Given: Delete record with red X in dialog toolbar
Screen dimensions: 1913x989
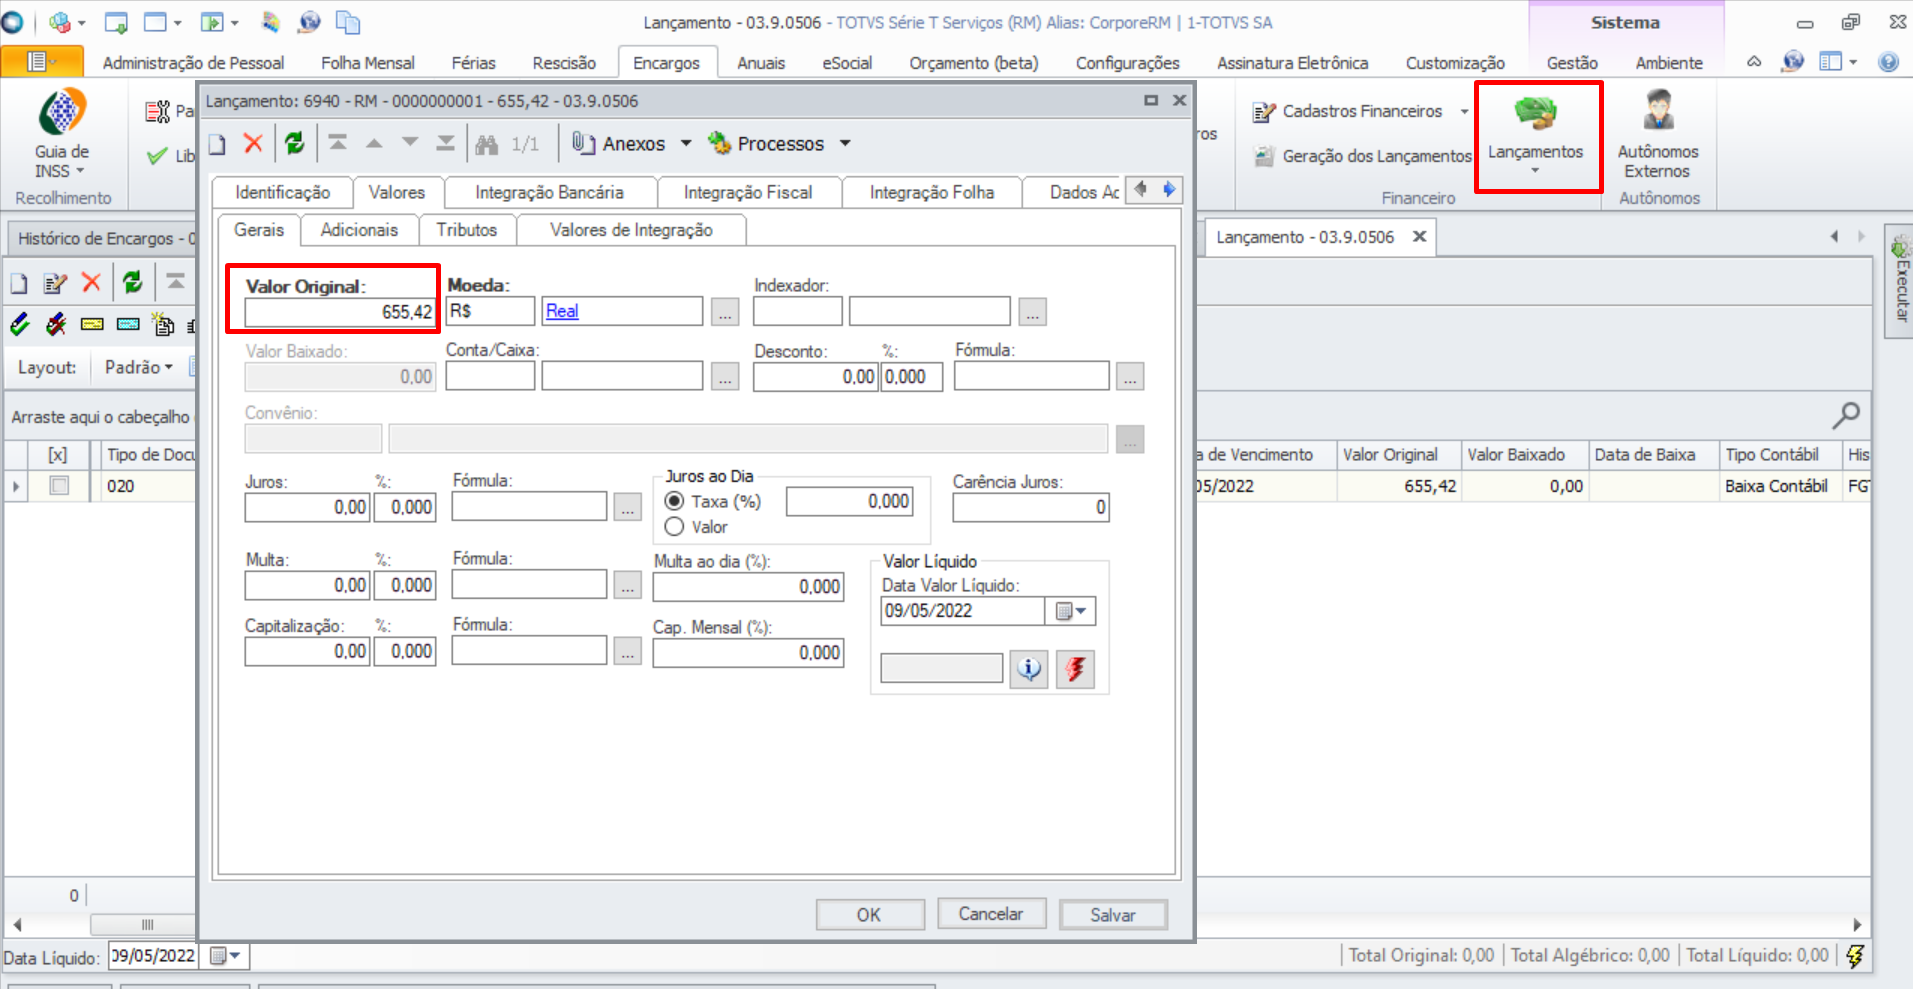Looking at the screenshot, I should pyautogui.click(x=253, y=144).
